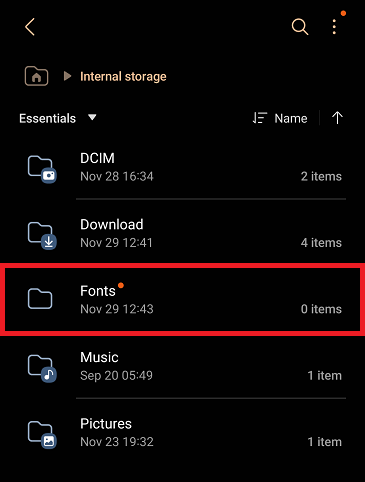Open the Pictures folder
The height and width of the screenshot is (482, 365).
click(182, 432)
